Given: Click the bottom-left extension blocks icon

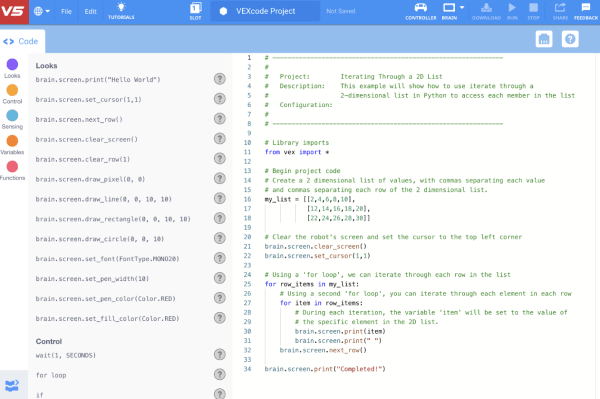Looking at the screenshot, I should pyautogui.click(x=11, y=385).
